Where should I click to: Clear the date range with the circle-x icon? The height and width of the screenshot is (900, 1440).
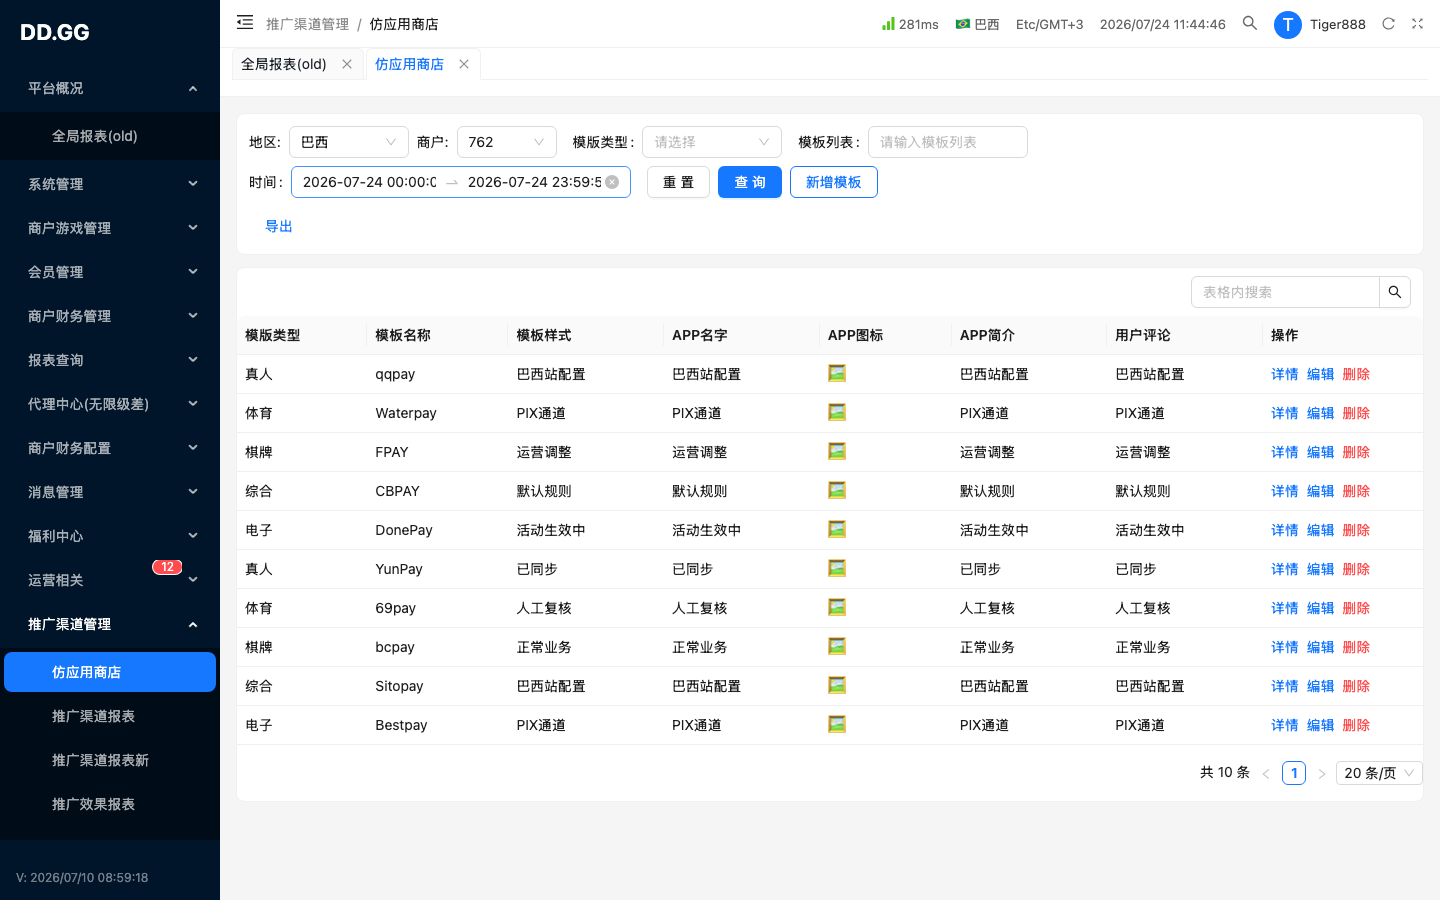(612, 182)
